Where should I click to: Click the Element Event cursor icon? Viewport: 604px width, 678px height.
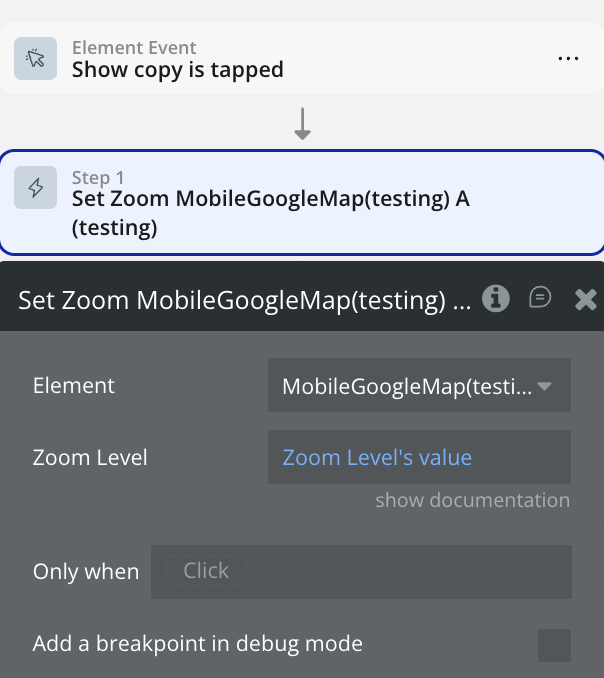35,58
